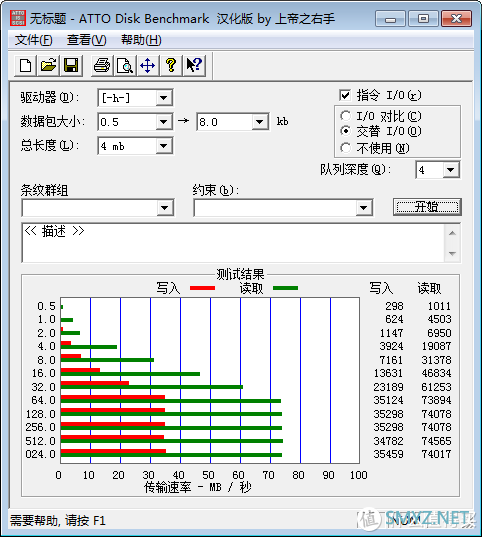482x537 pixels.
Task: Click the green 读取 legend swatch
Action: [x=285, y=288]
